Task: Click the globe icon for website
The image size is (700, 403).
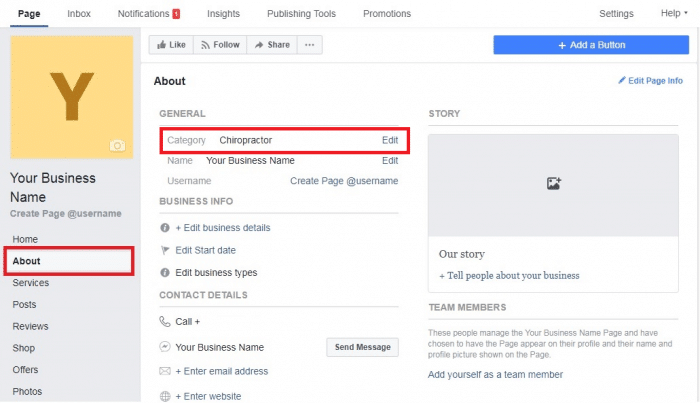Action: point(165,396)
